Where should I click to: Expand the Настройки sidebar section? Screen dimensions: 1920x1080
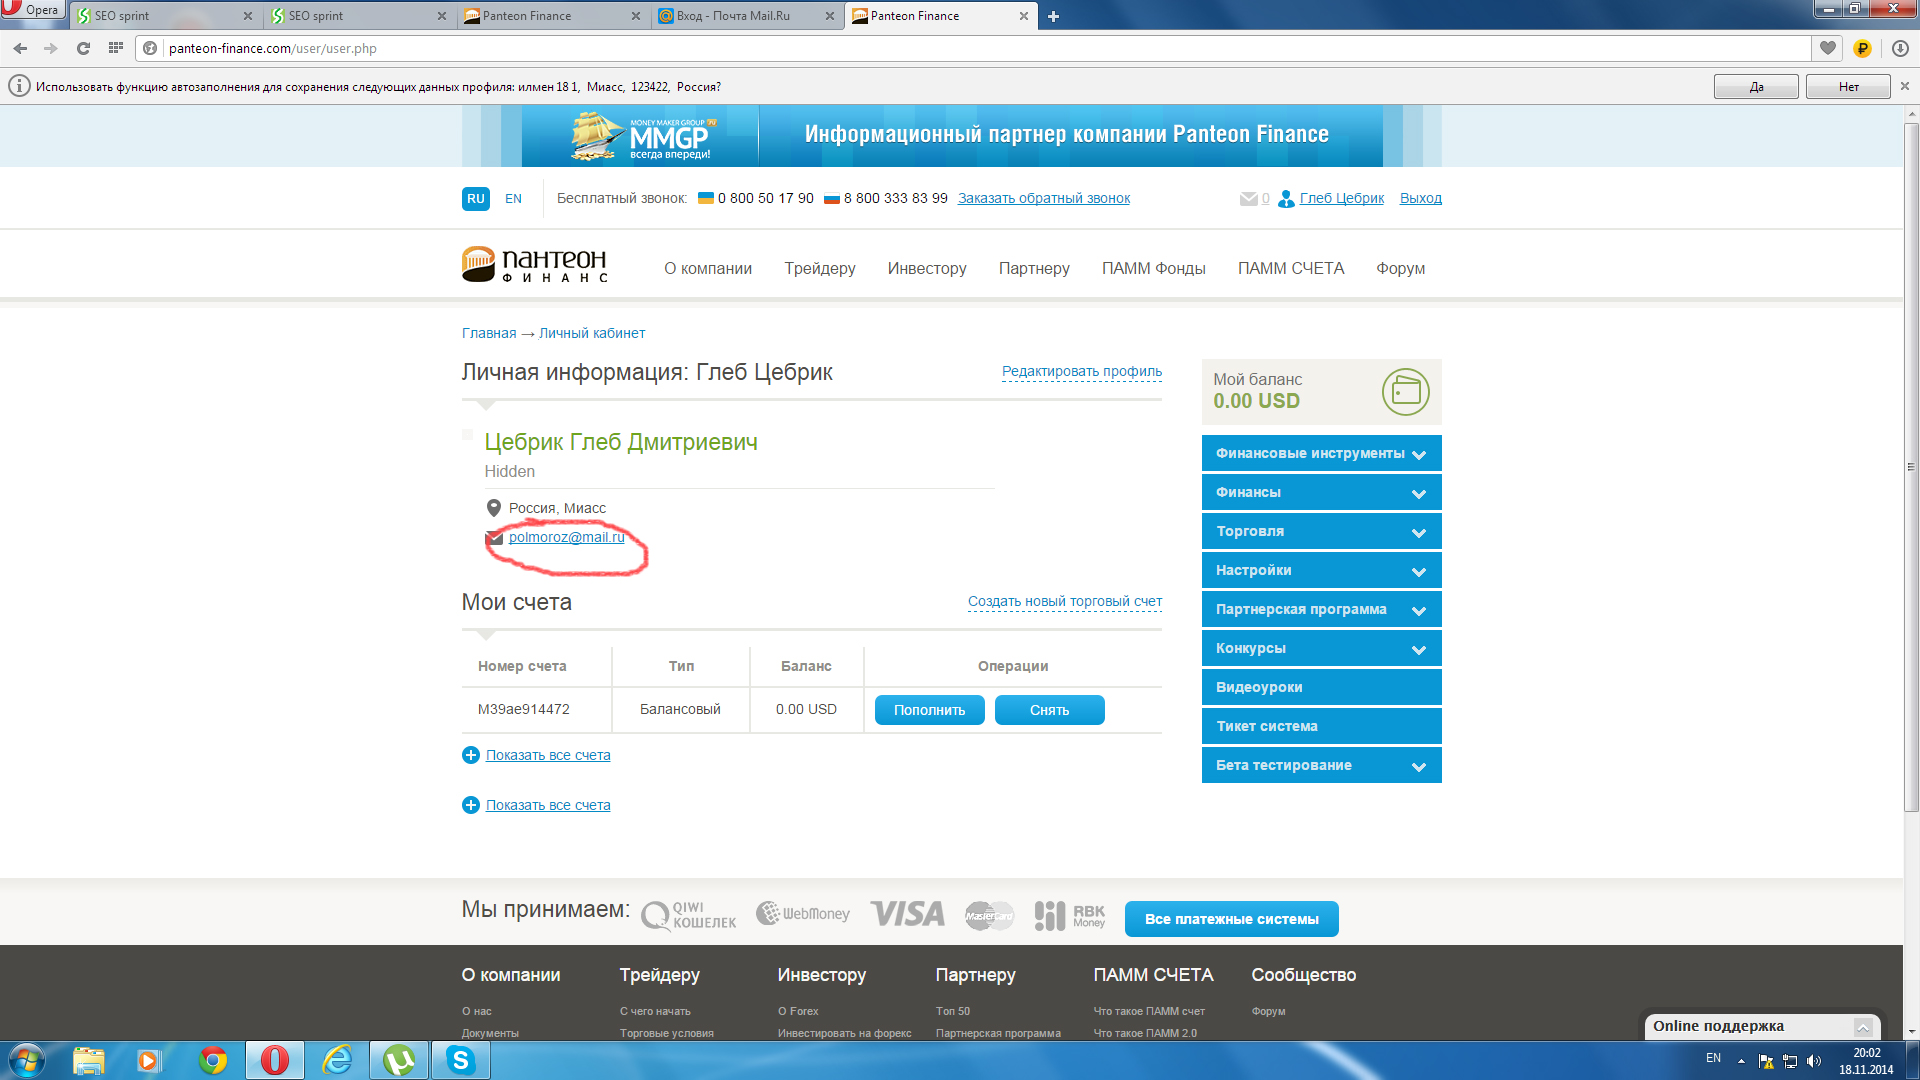click(x=1321, y=570)
